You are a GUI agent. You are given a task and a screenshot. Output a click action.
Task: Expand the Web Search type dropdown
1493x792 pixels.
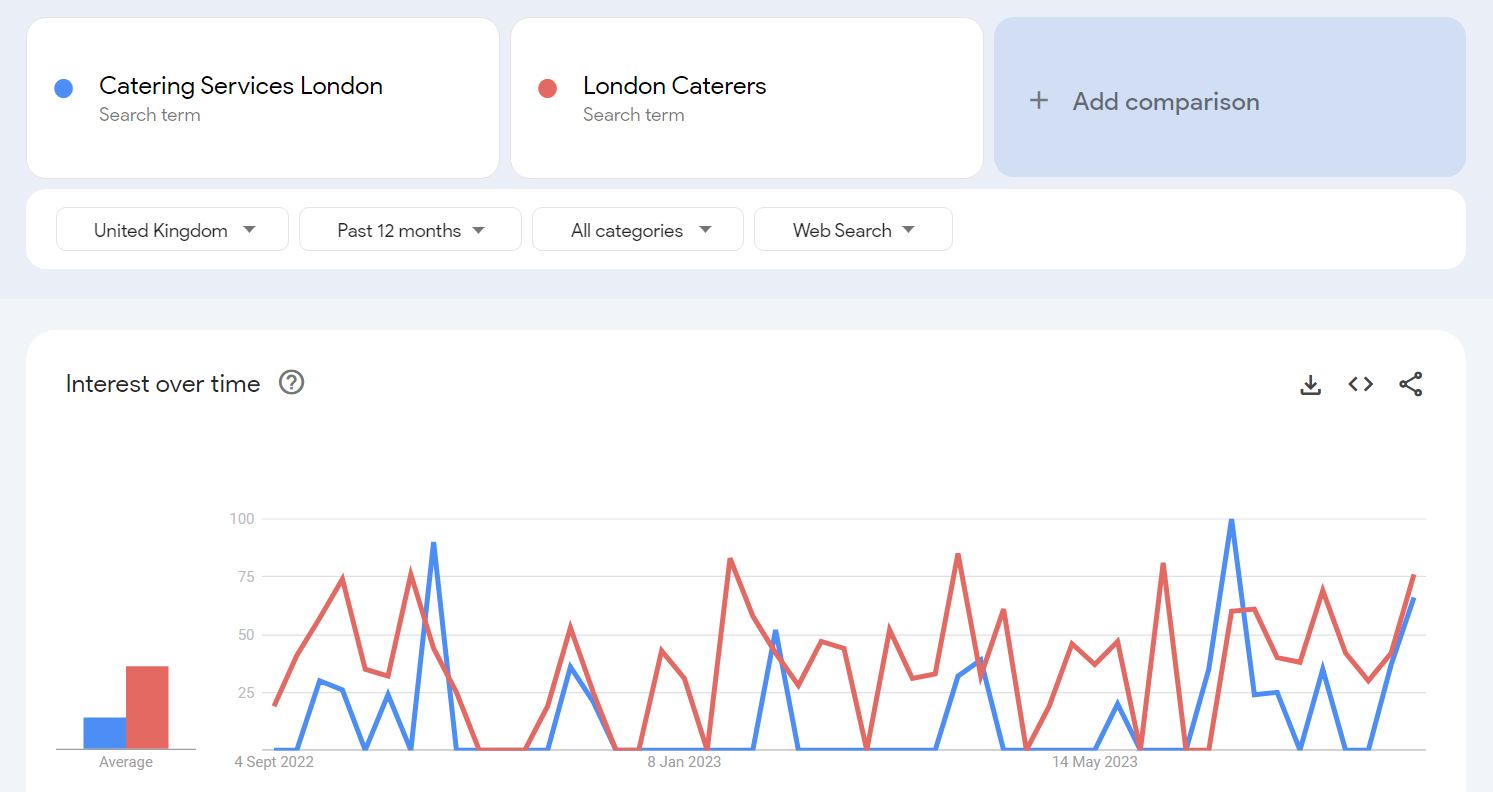click(852, 230)
